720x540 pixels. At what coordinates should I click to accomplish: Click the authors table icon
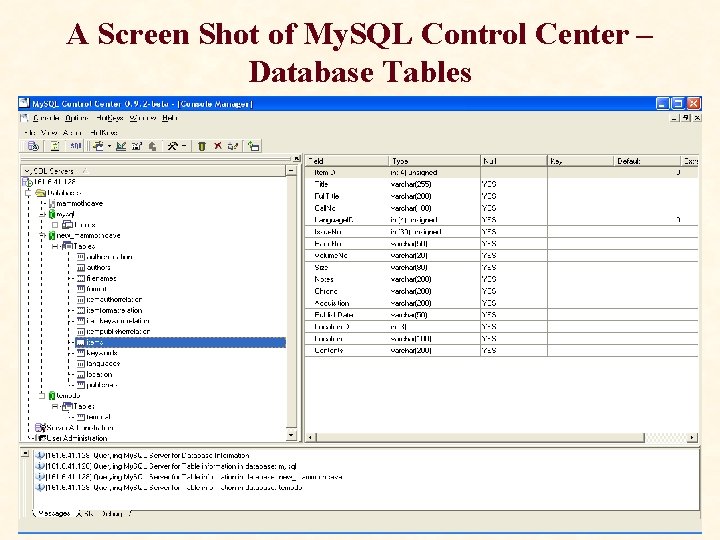tap(81, 267)
